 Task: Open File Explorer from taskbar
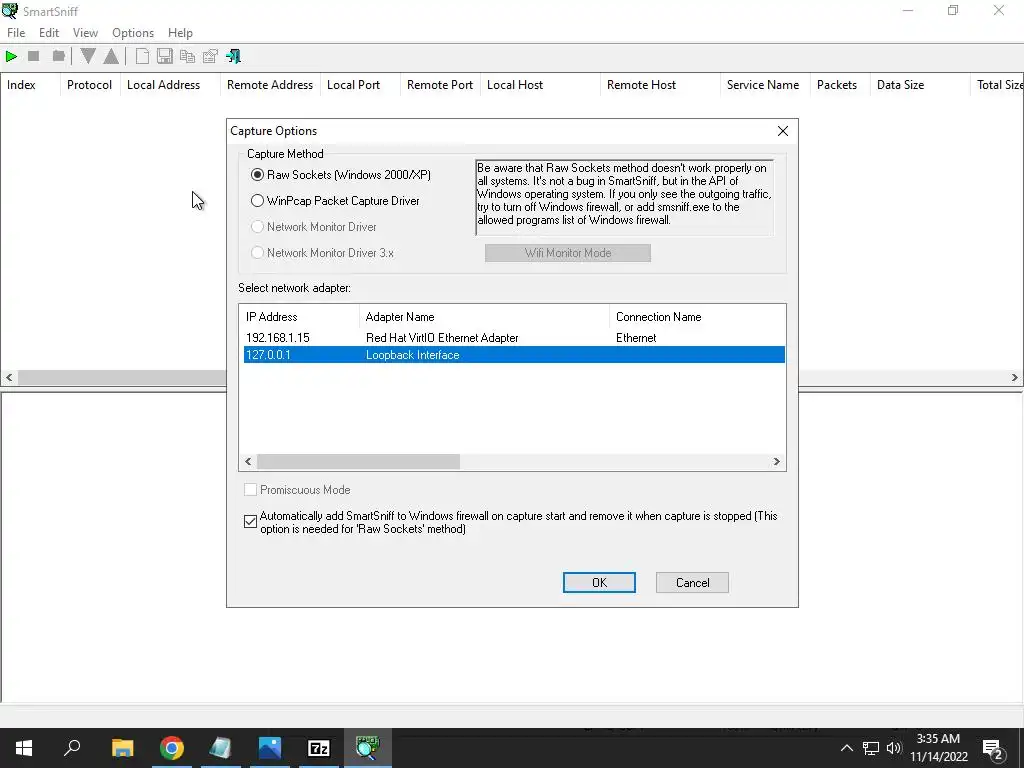tap(122, 748)
